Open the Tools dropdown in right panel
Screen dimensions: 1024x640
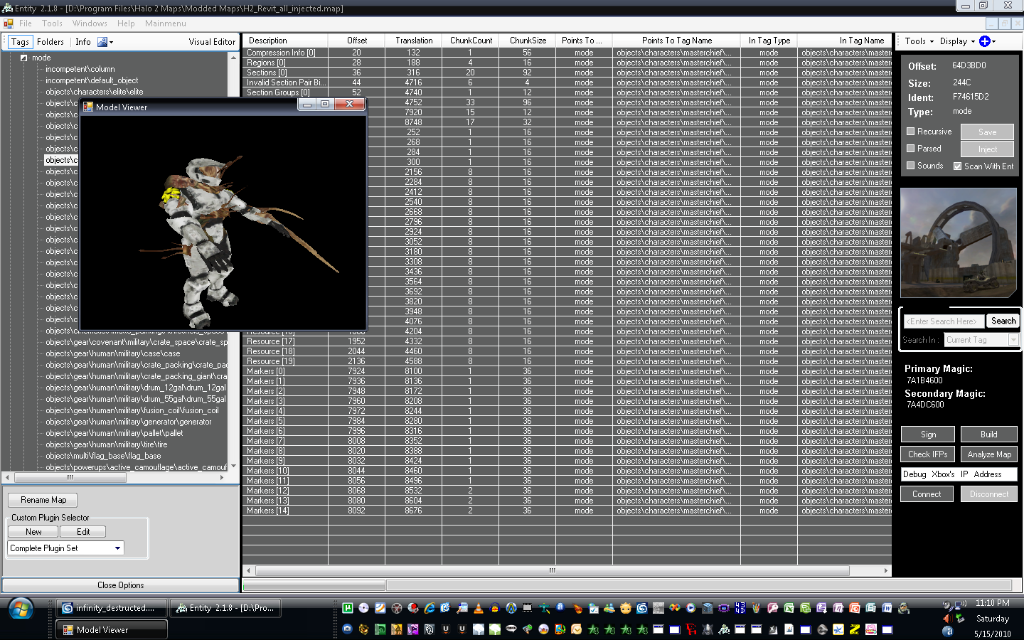(919, 41)
